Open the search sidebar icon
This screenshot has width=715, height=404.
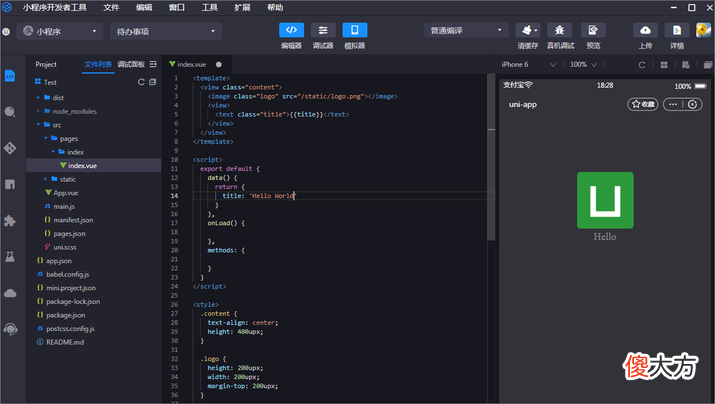pos(10,112)
